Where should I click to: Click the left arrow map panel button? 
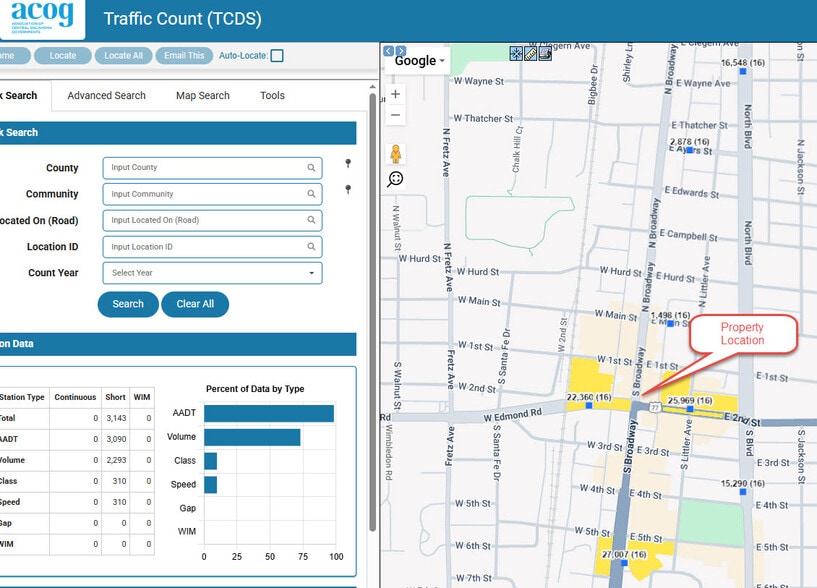coord(388,51)
